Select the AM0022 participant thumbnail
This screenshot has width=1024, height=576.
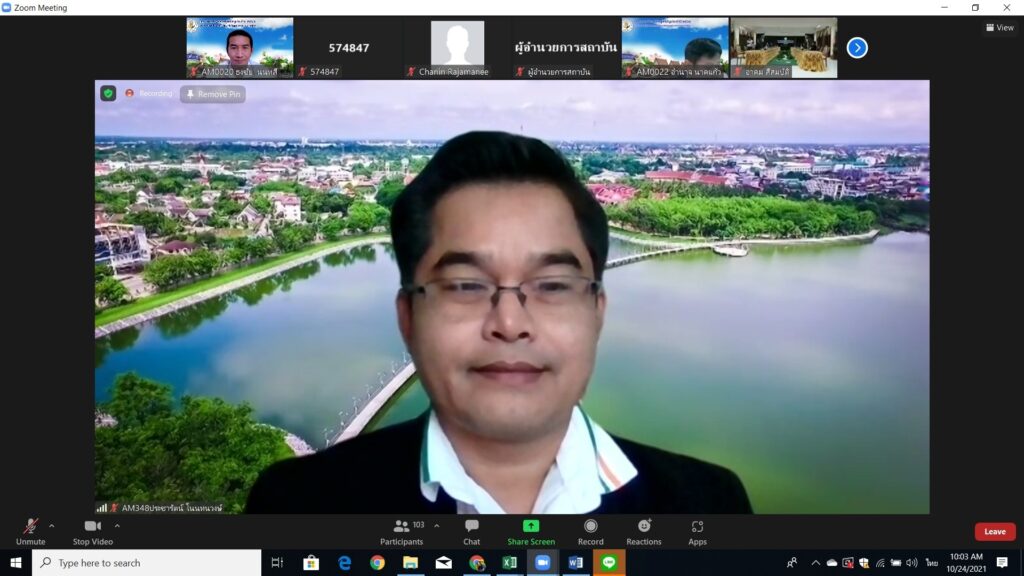click(x=675, y=48)
